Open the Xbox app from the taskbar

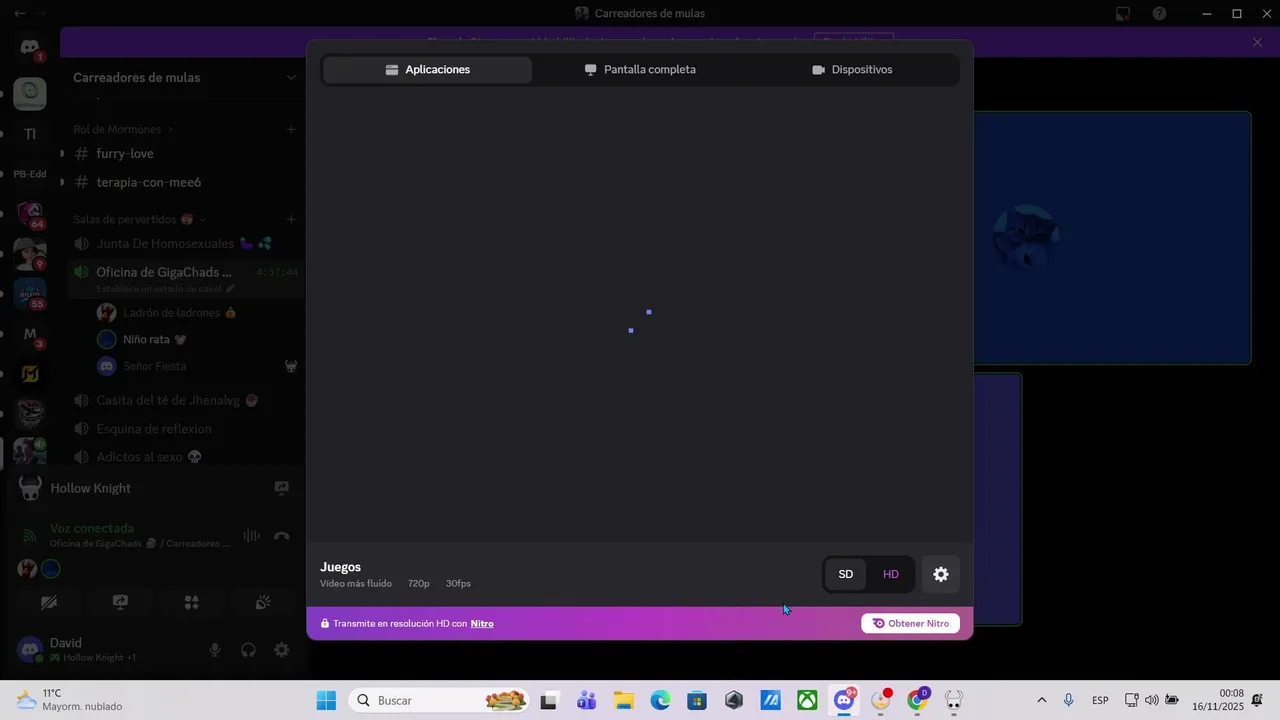point(807,700)
